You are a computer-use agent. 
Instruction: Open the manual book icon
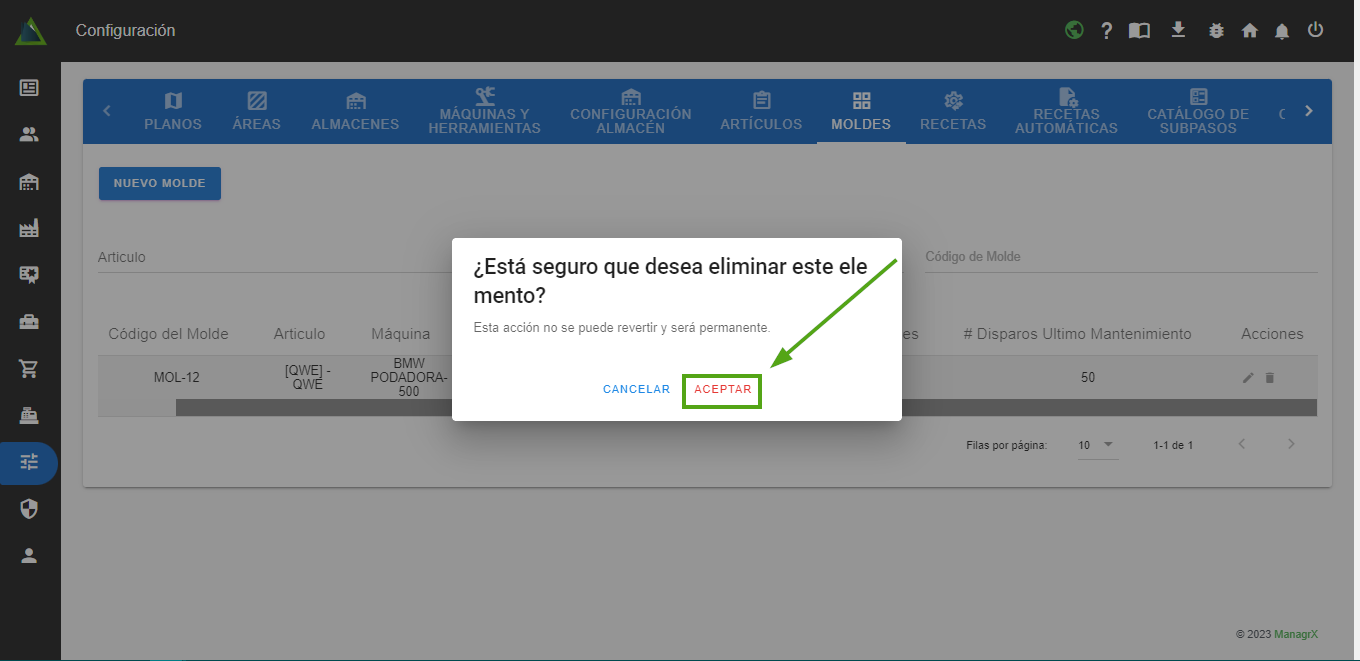click(1139, 31)
